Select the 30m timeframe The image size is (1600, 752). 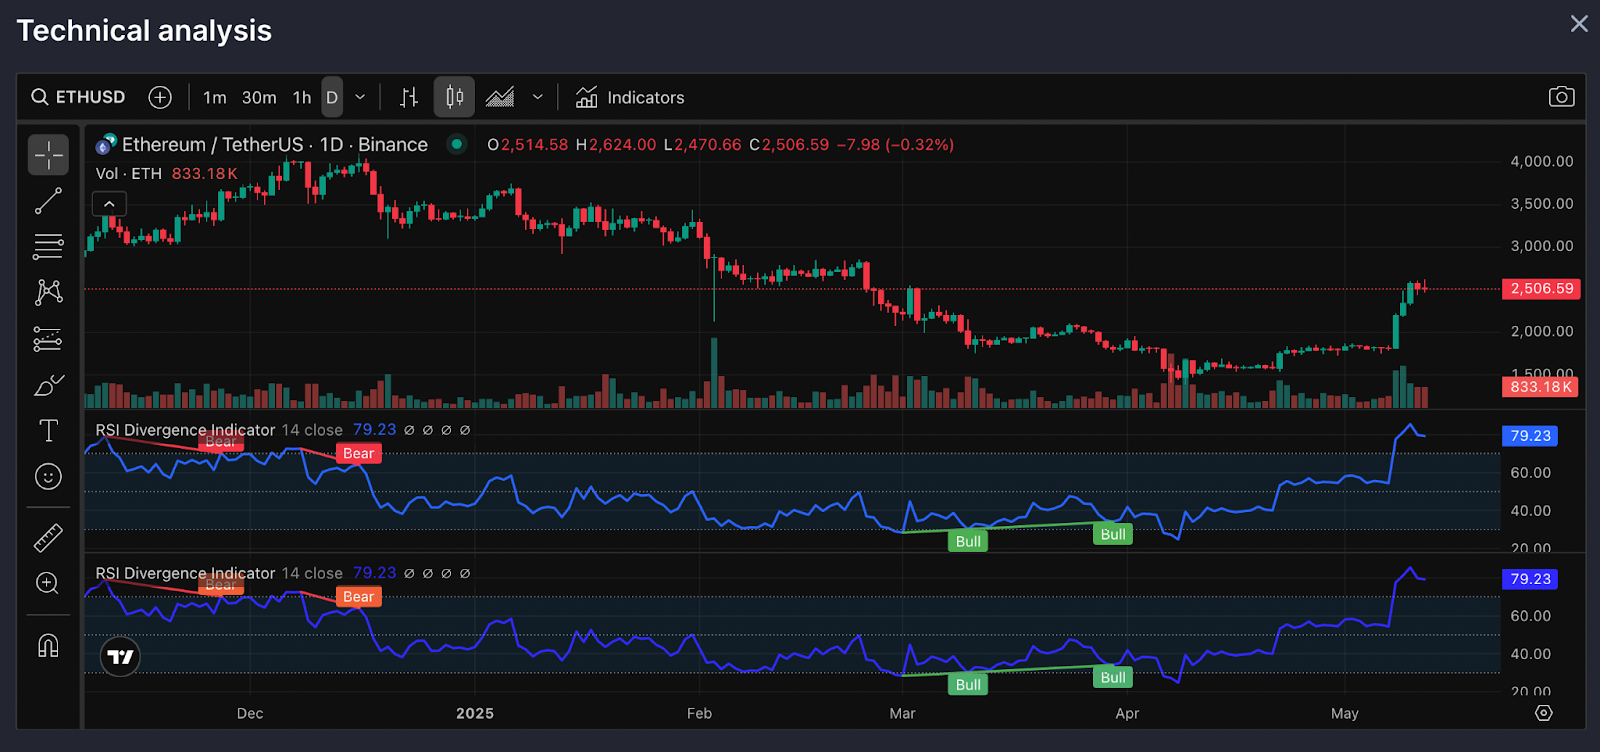click(259, 97)
